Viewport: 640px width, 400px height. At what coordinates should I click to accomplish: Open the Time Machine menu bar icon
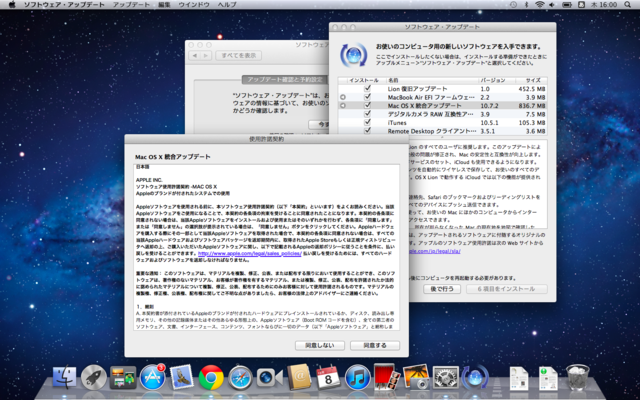(513, 4)
